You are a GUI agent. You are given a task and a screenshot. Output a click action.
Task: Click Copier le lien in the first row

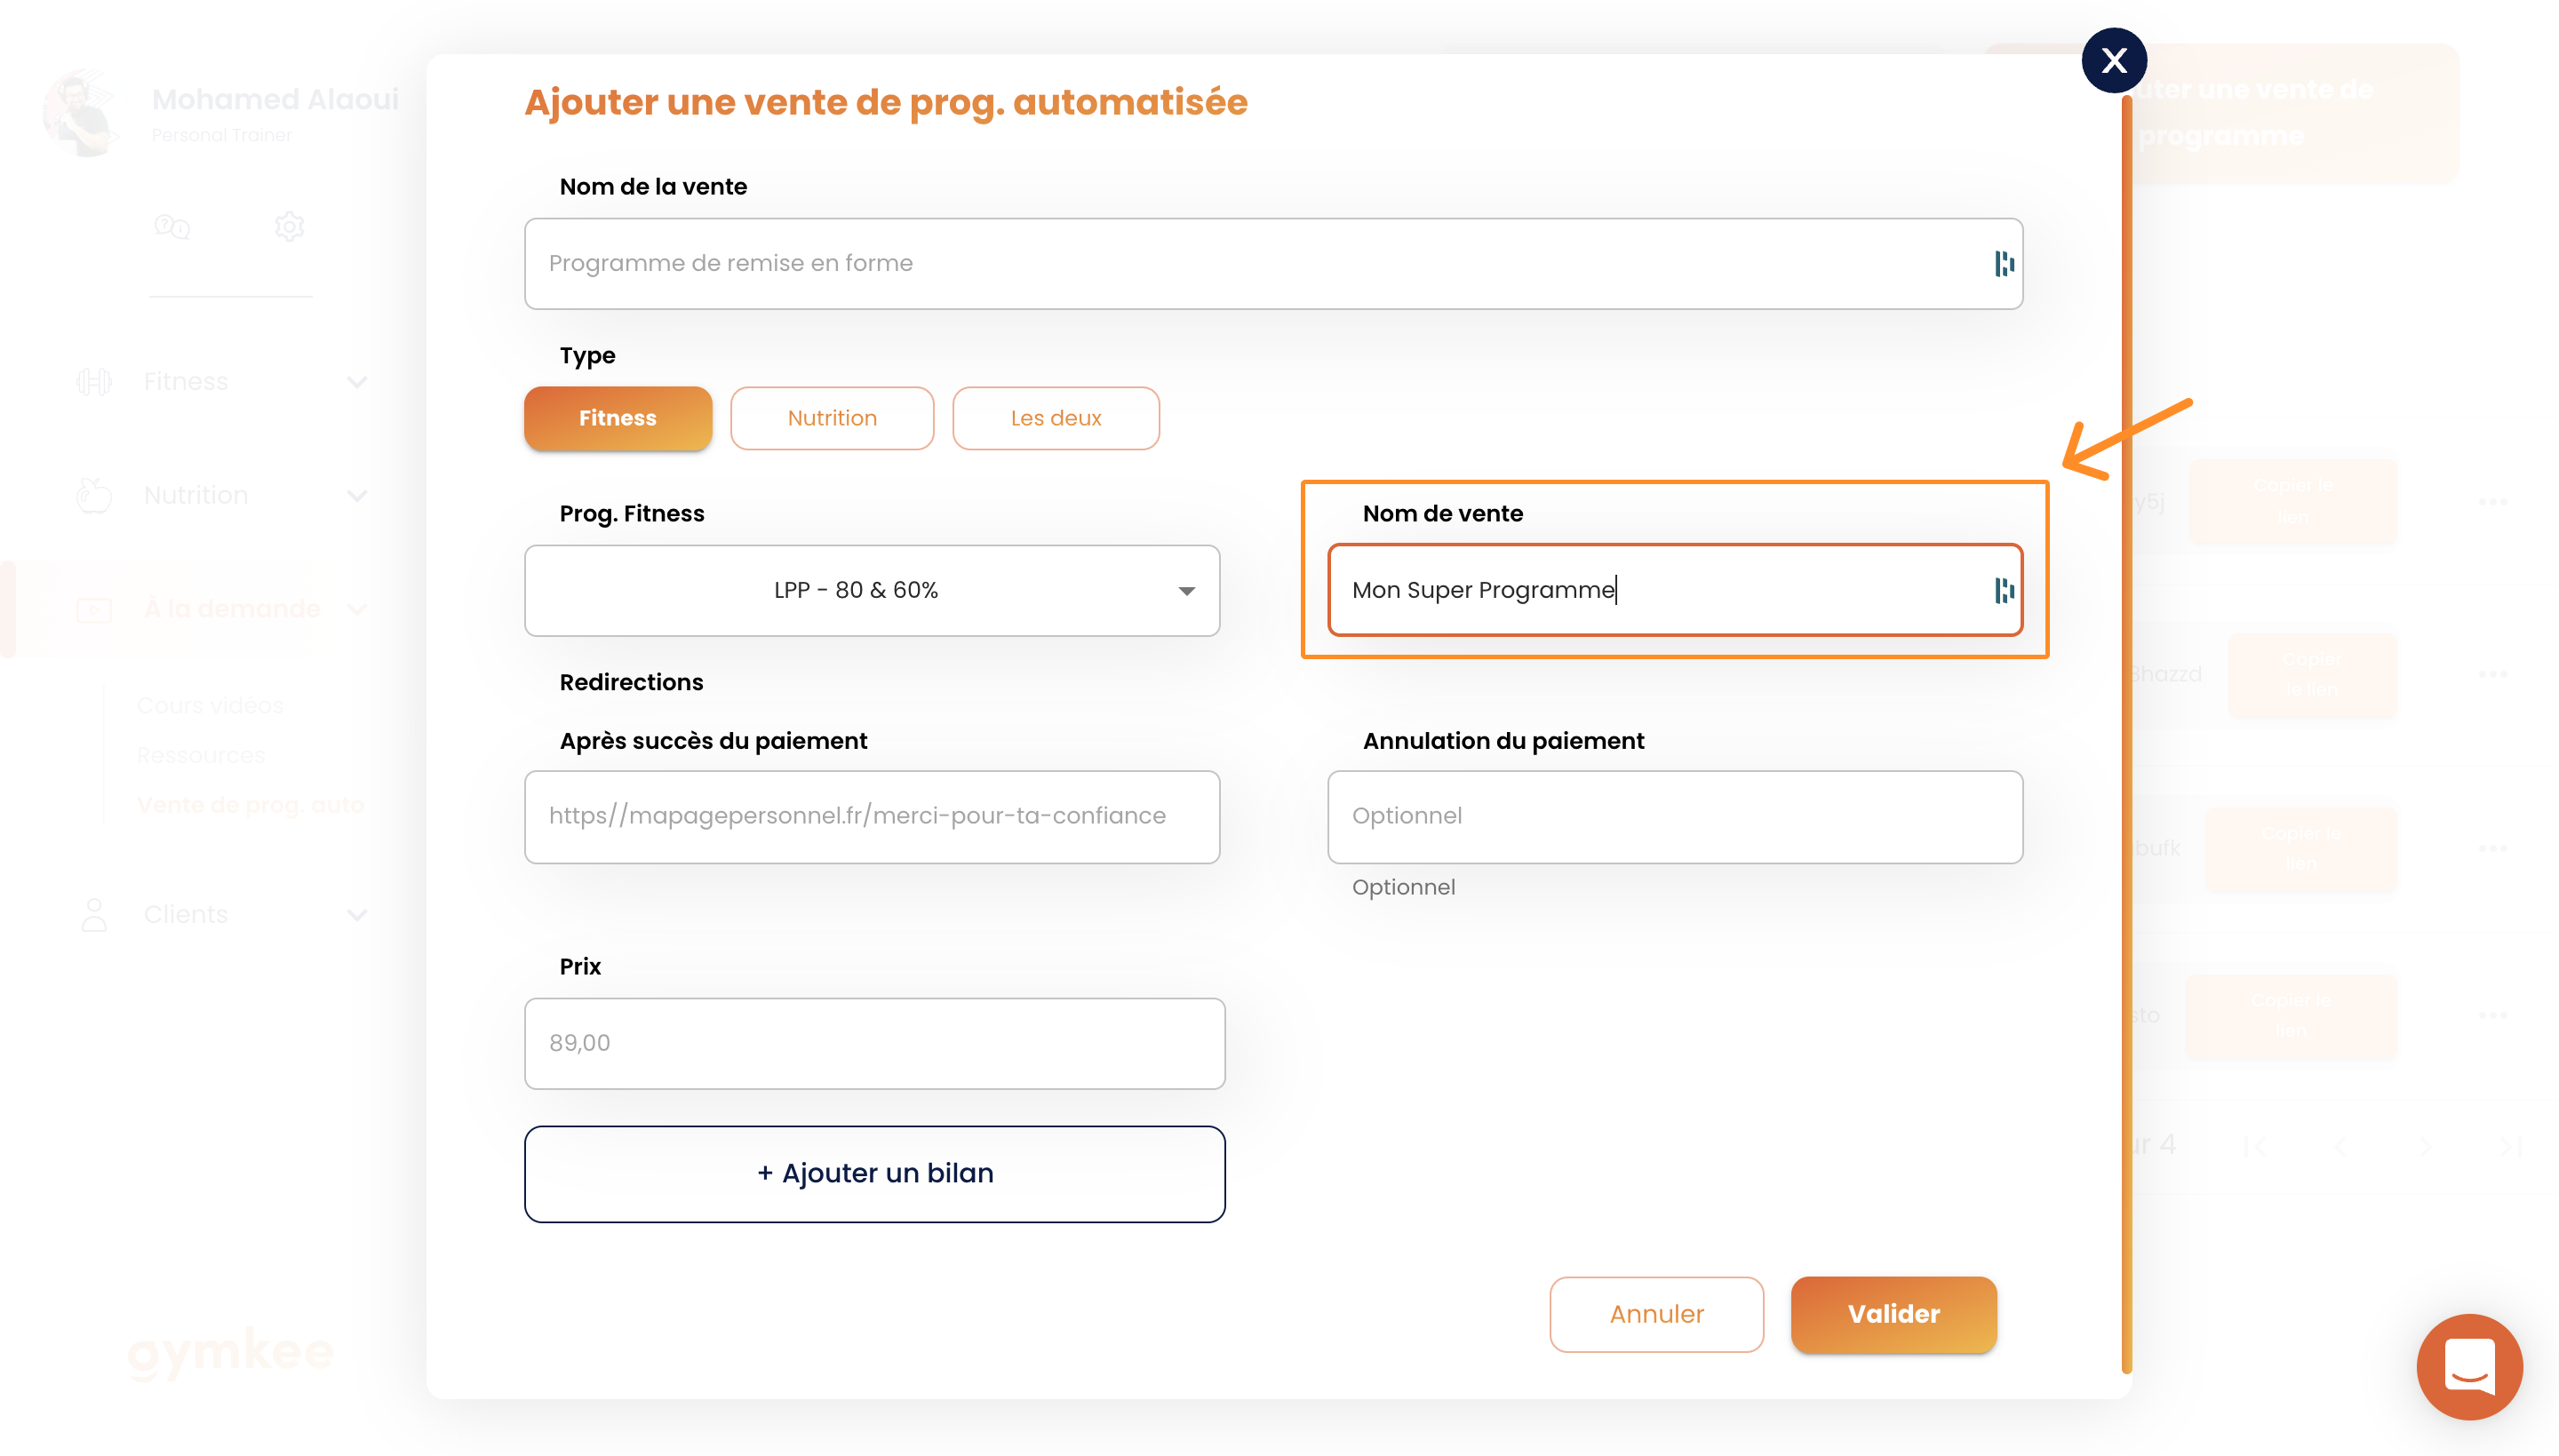click(2292, 501)
